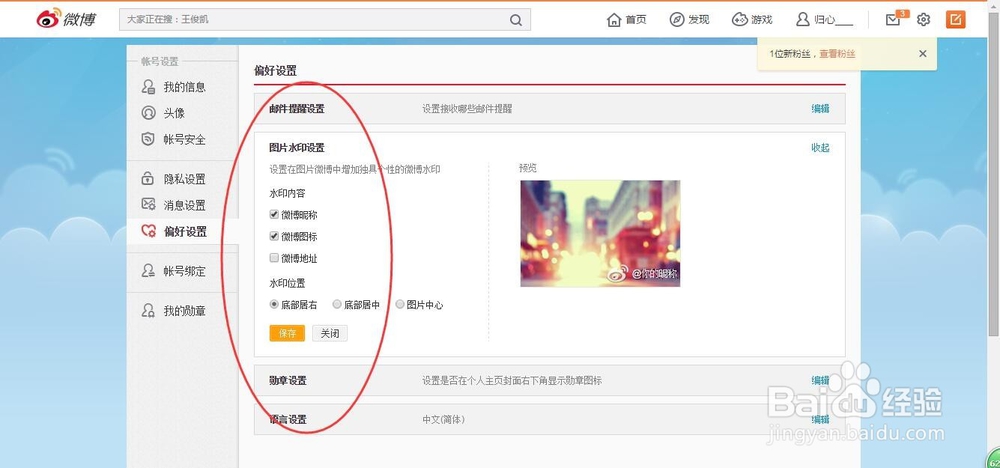The height and width of the screenshot is (468, 1000).
Task: Check the 微博地址 watermark checkbox
Action: (x=274, y=258)
